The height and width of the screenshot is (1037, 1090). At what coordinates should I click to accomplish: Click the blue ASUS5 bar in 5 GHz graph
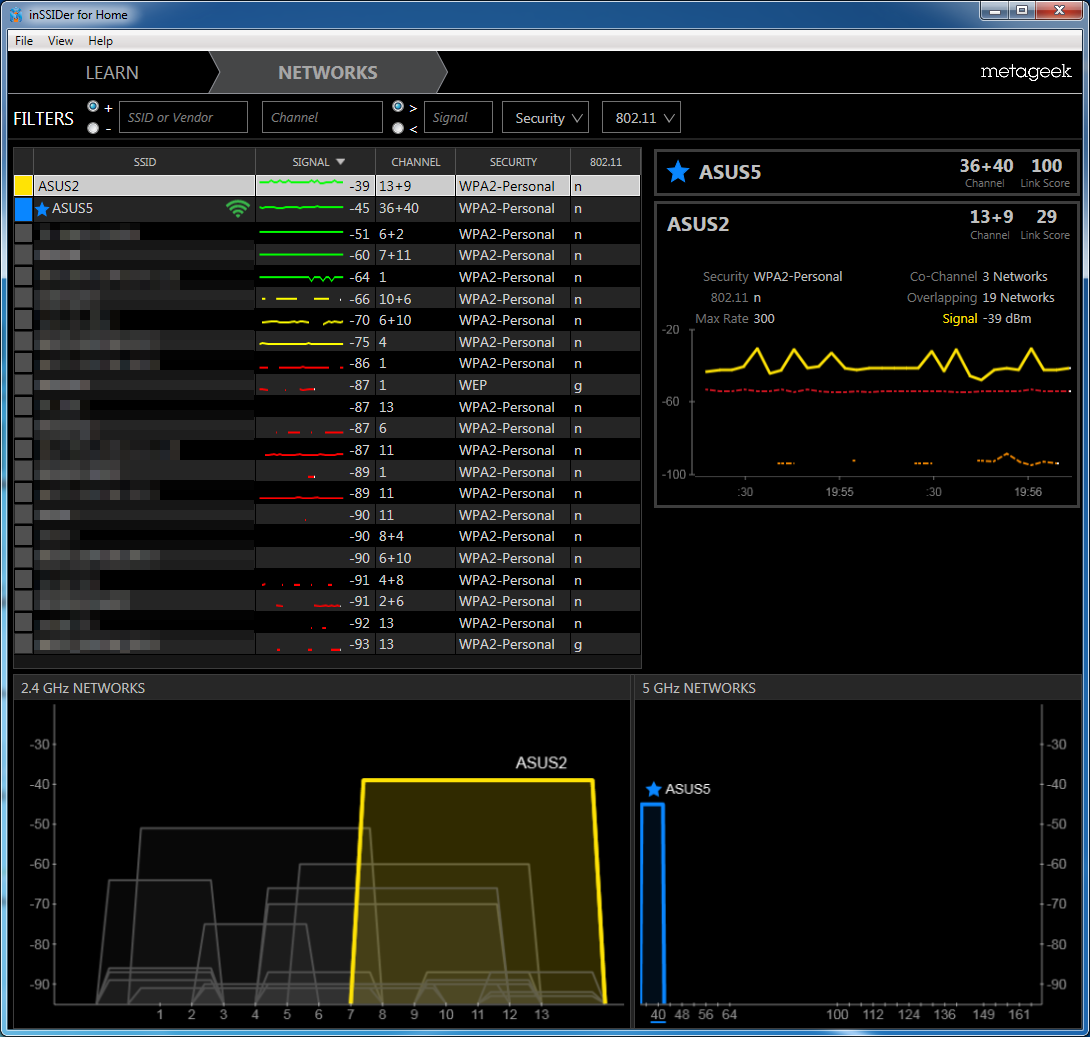(x=653, y=904)
